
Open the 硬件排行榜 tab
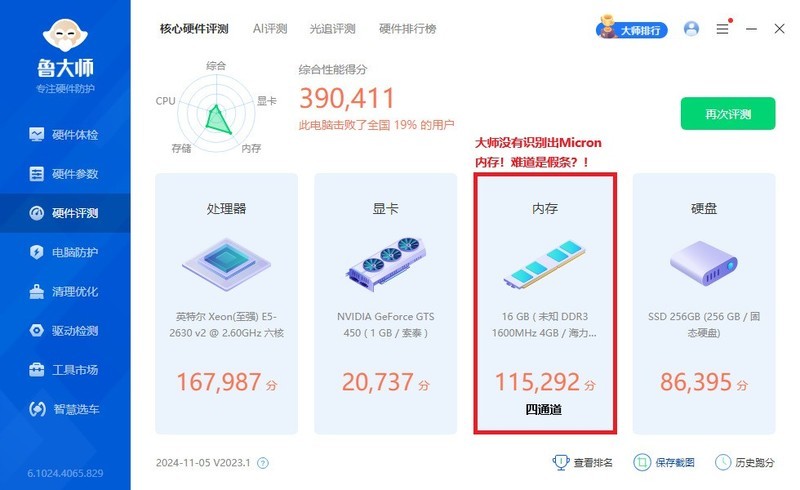(x=408, y=29)
